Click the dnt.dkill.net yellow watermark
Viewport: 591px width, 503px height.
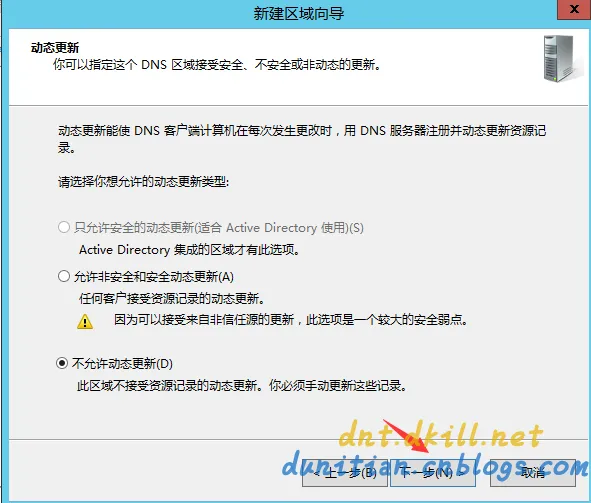pos(440,434)
